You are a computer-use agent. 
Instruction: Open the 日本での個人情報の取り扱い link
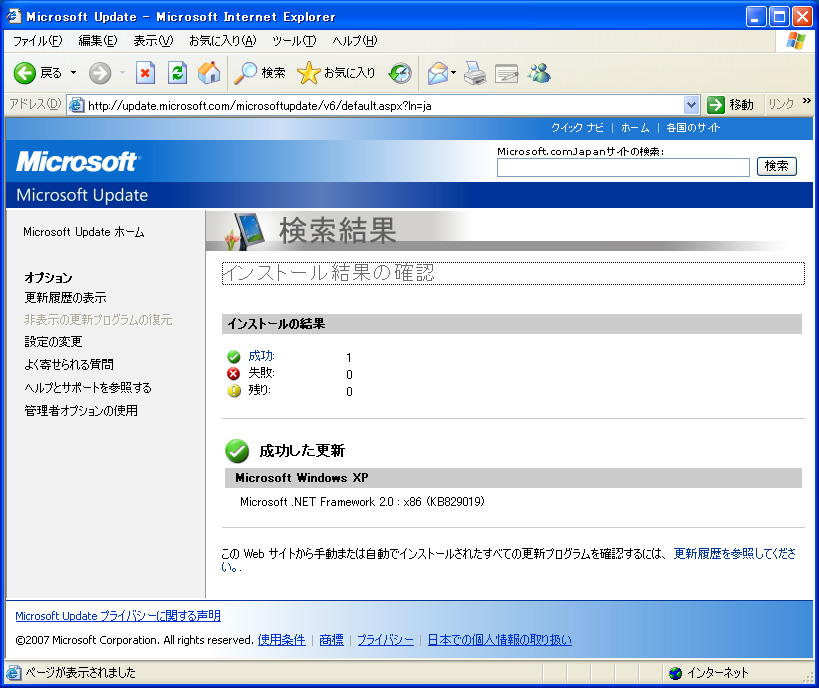[x=499, y=640]
